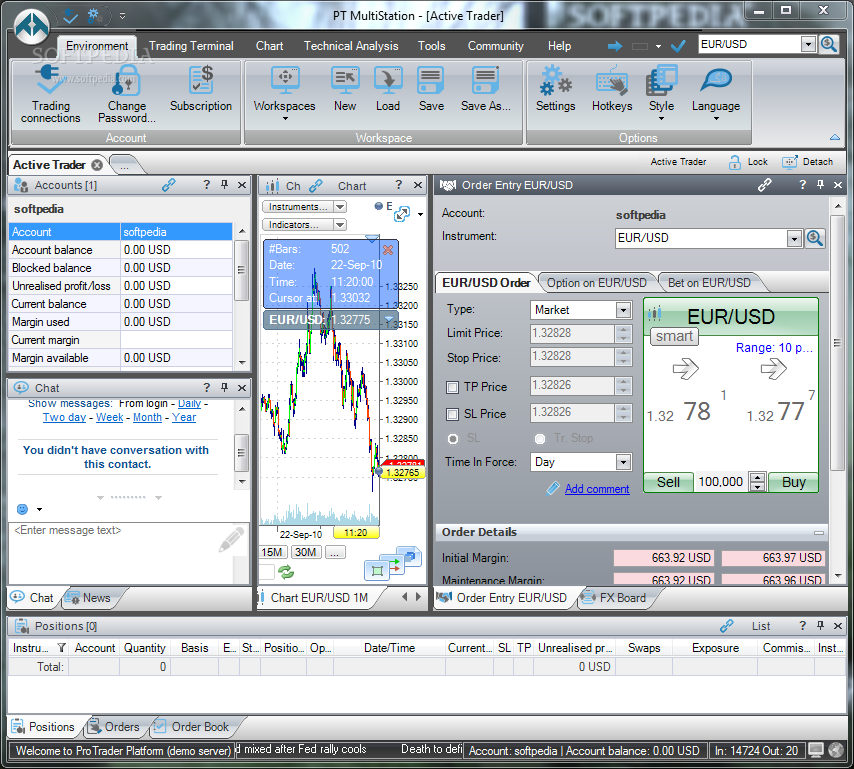Image resolution: width=854 pixels, height=769 pixels.
Task: Open the Instrument EUR/USD dropdown in Order Entry
Action: [x=794, y=238]
